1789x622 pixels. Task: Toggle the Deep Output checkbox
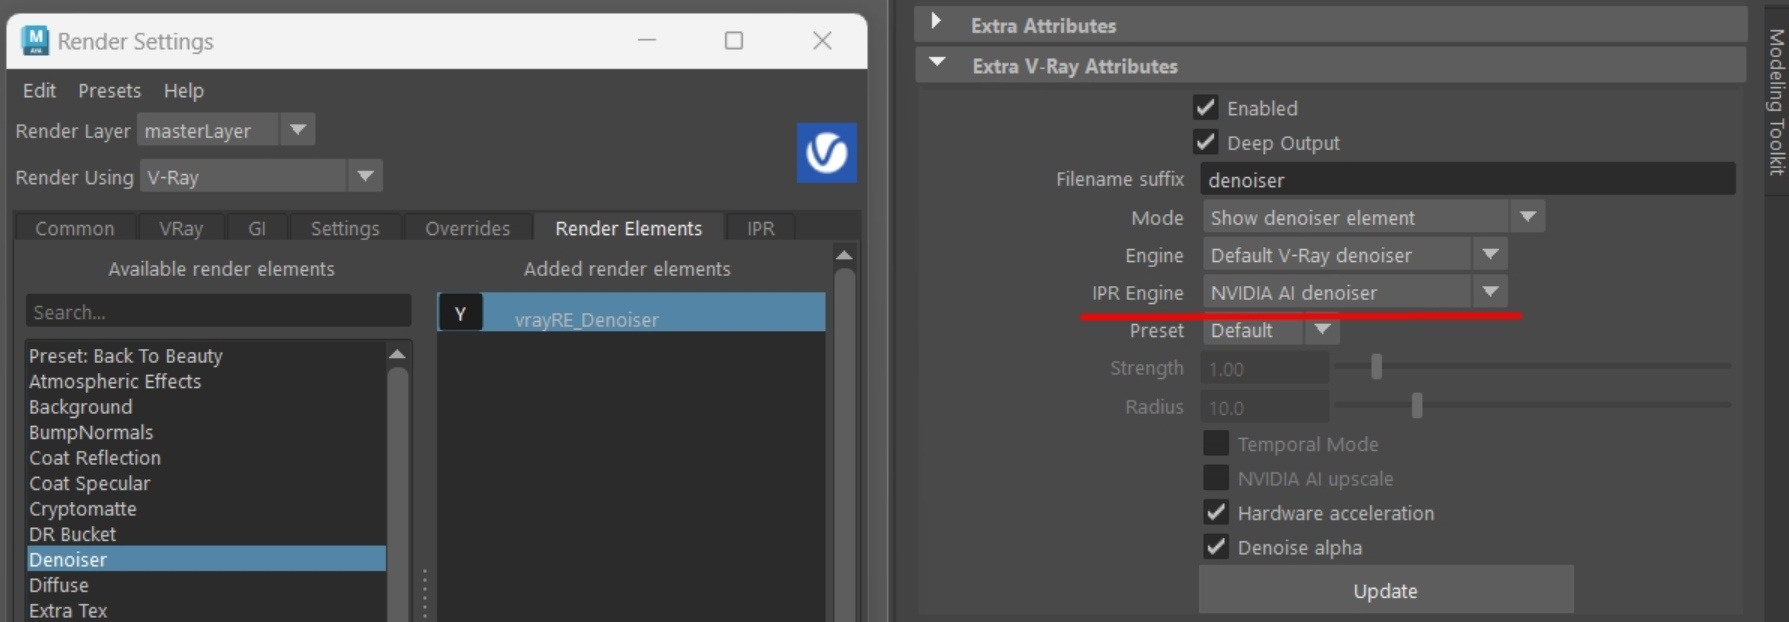coord(1206,143)
